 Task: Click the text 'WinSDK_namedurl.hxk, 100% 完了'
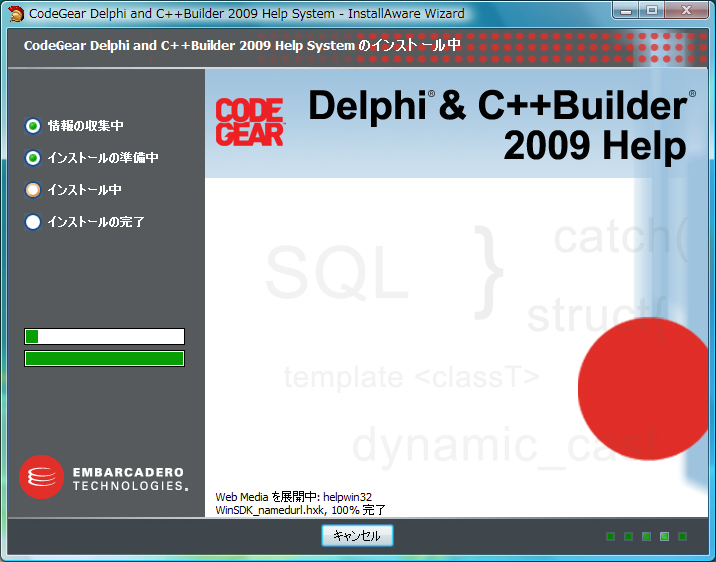[300, 510]
